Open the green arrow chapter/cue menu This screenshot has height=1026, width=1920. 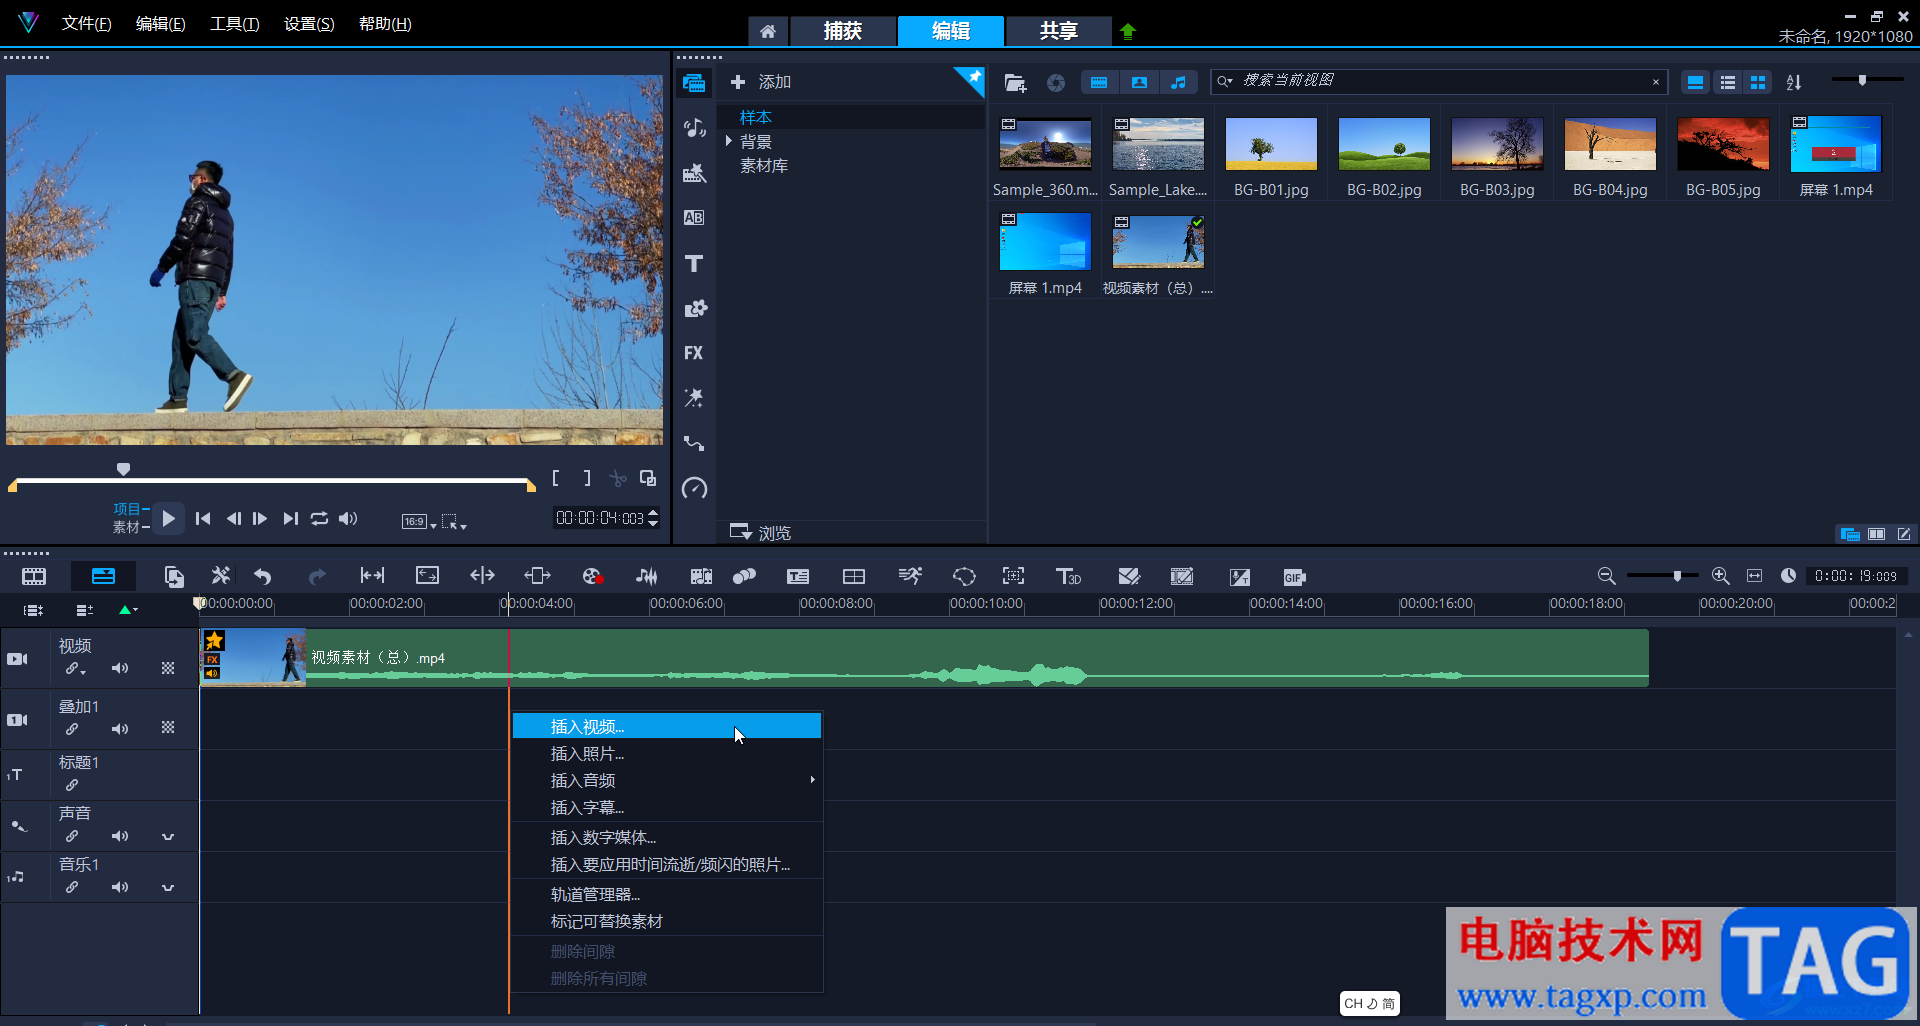128,610
